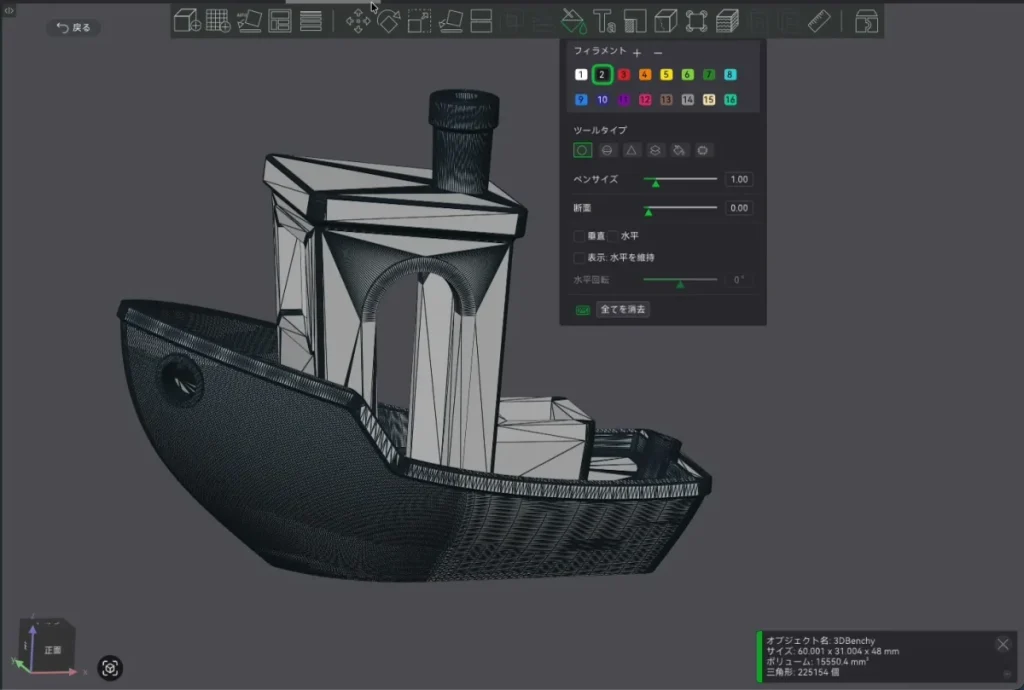Select brown filament 13 swatch
This screenshot has height=690, width=1024.
666,99
